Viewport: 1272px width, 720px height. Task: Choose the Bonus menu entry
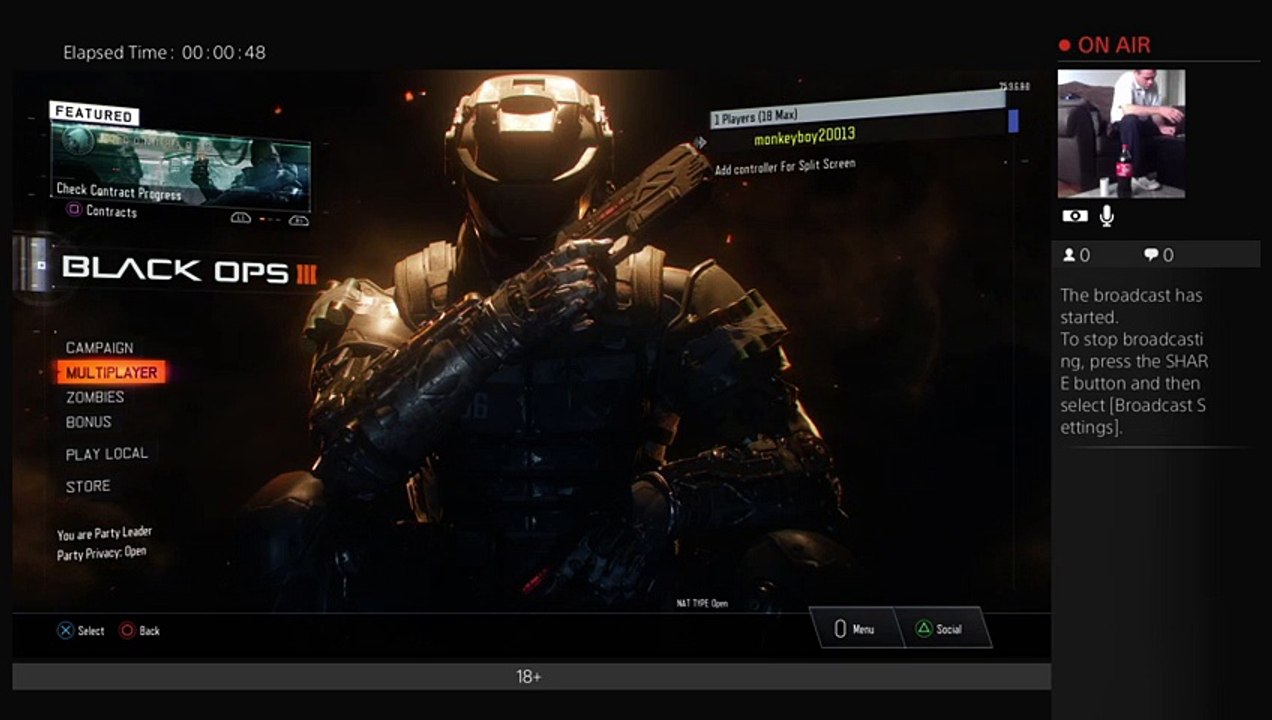coord(89,422)
